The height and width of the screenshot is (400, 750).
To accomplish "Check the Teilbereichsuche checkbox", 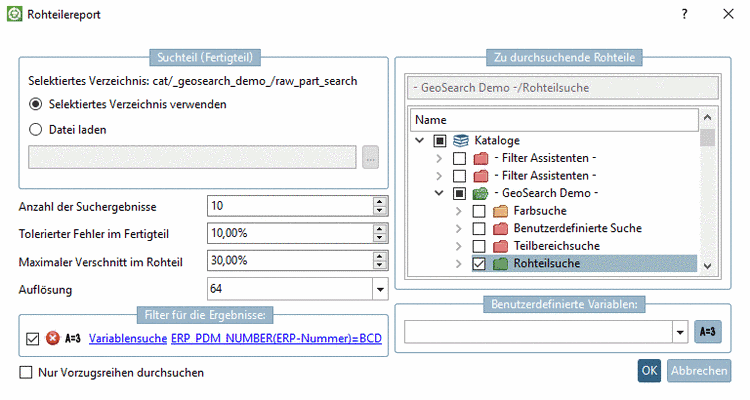I will coord(479,246).
